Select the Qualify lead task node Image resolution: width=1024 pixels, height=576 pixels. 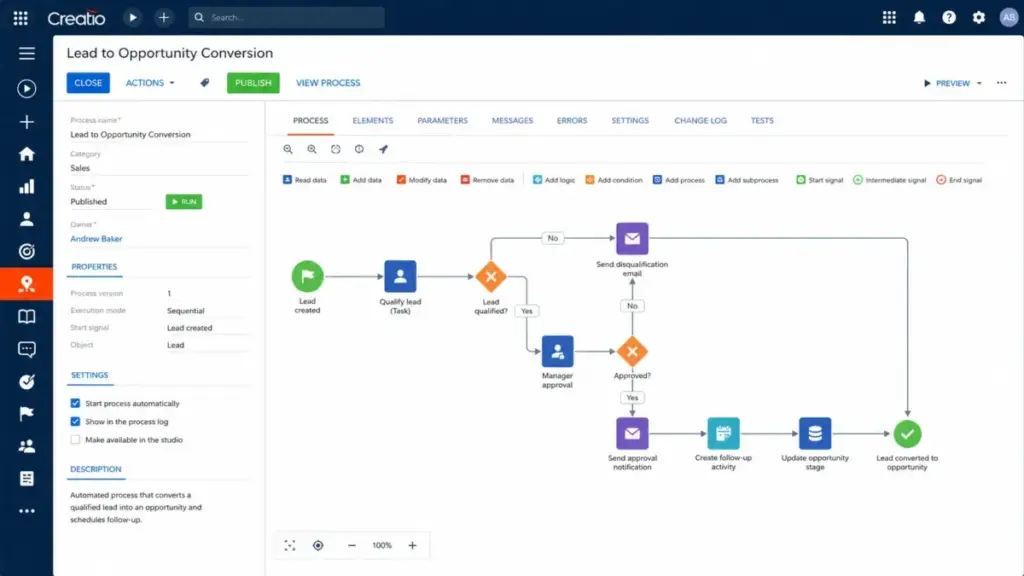(x=400, y=276)
